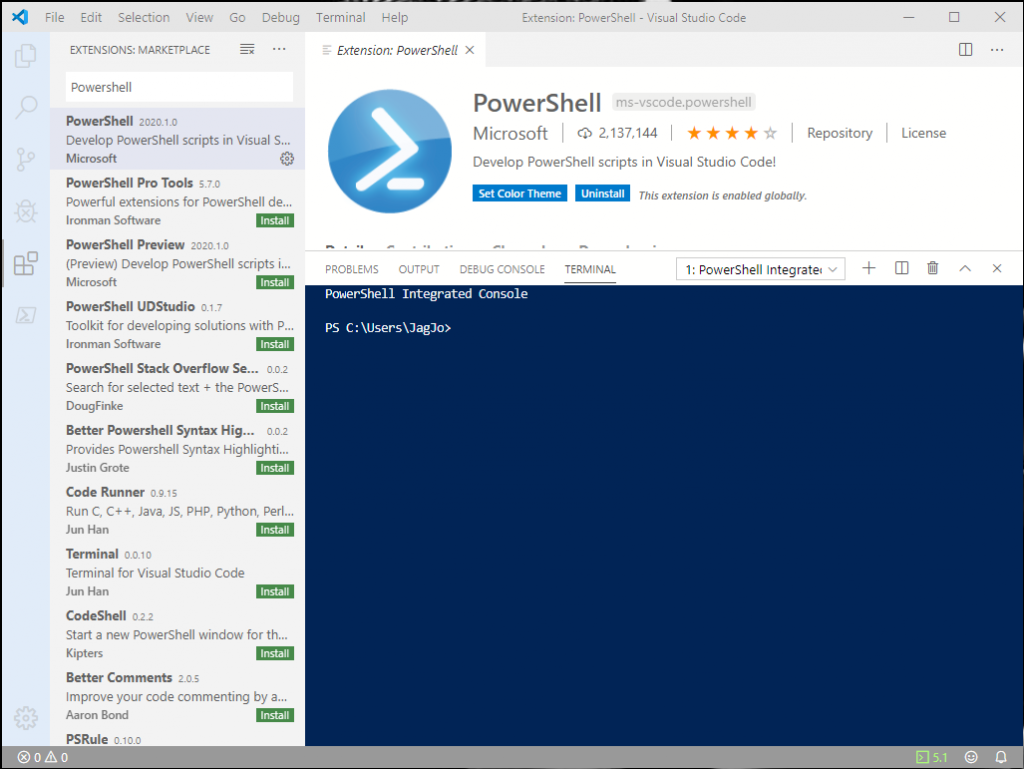
Task: Close the Extension: PowerShell tab
Action: (x=470, y=50)
